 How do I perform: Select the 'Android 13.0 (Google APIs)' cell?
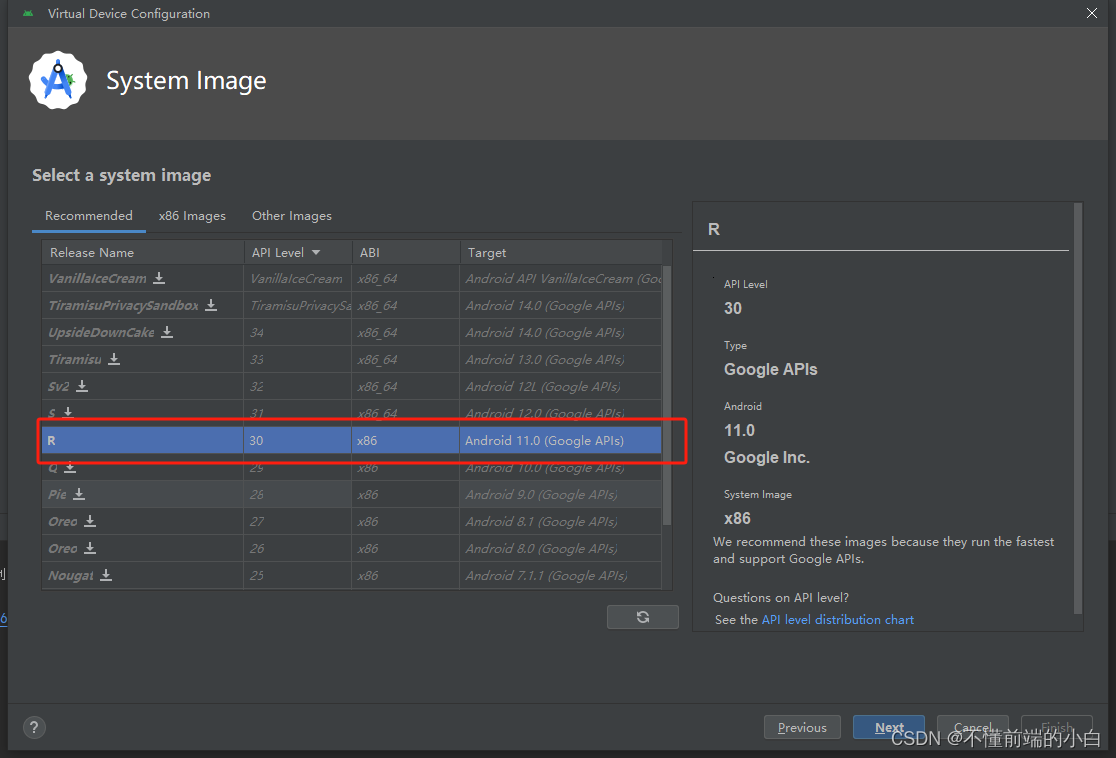[x=561, y=359]
